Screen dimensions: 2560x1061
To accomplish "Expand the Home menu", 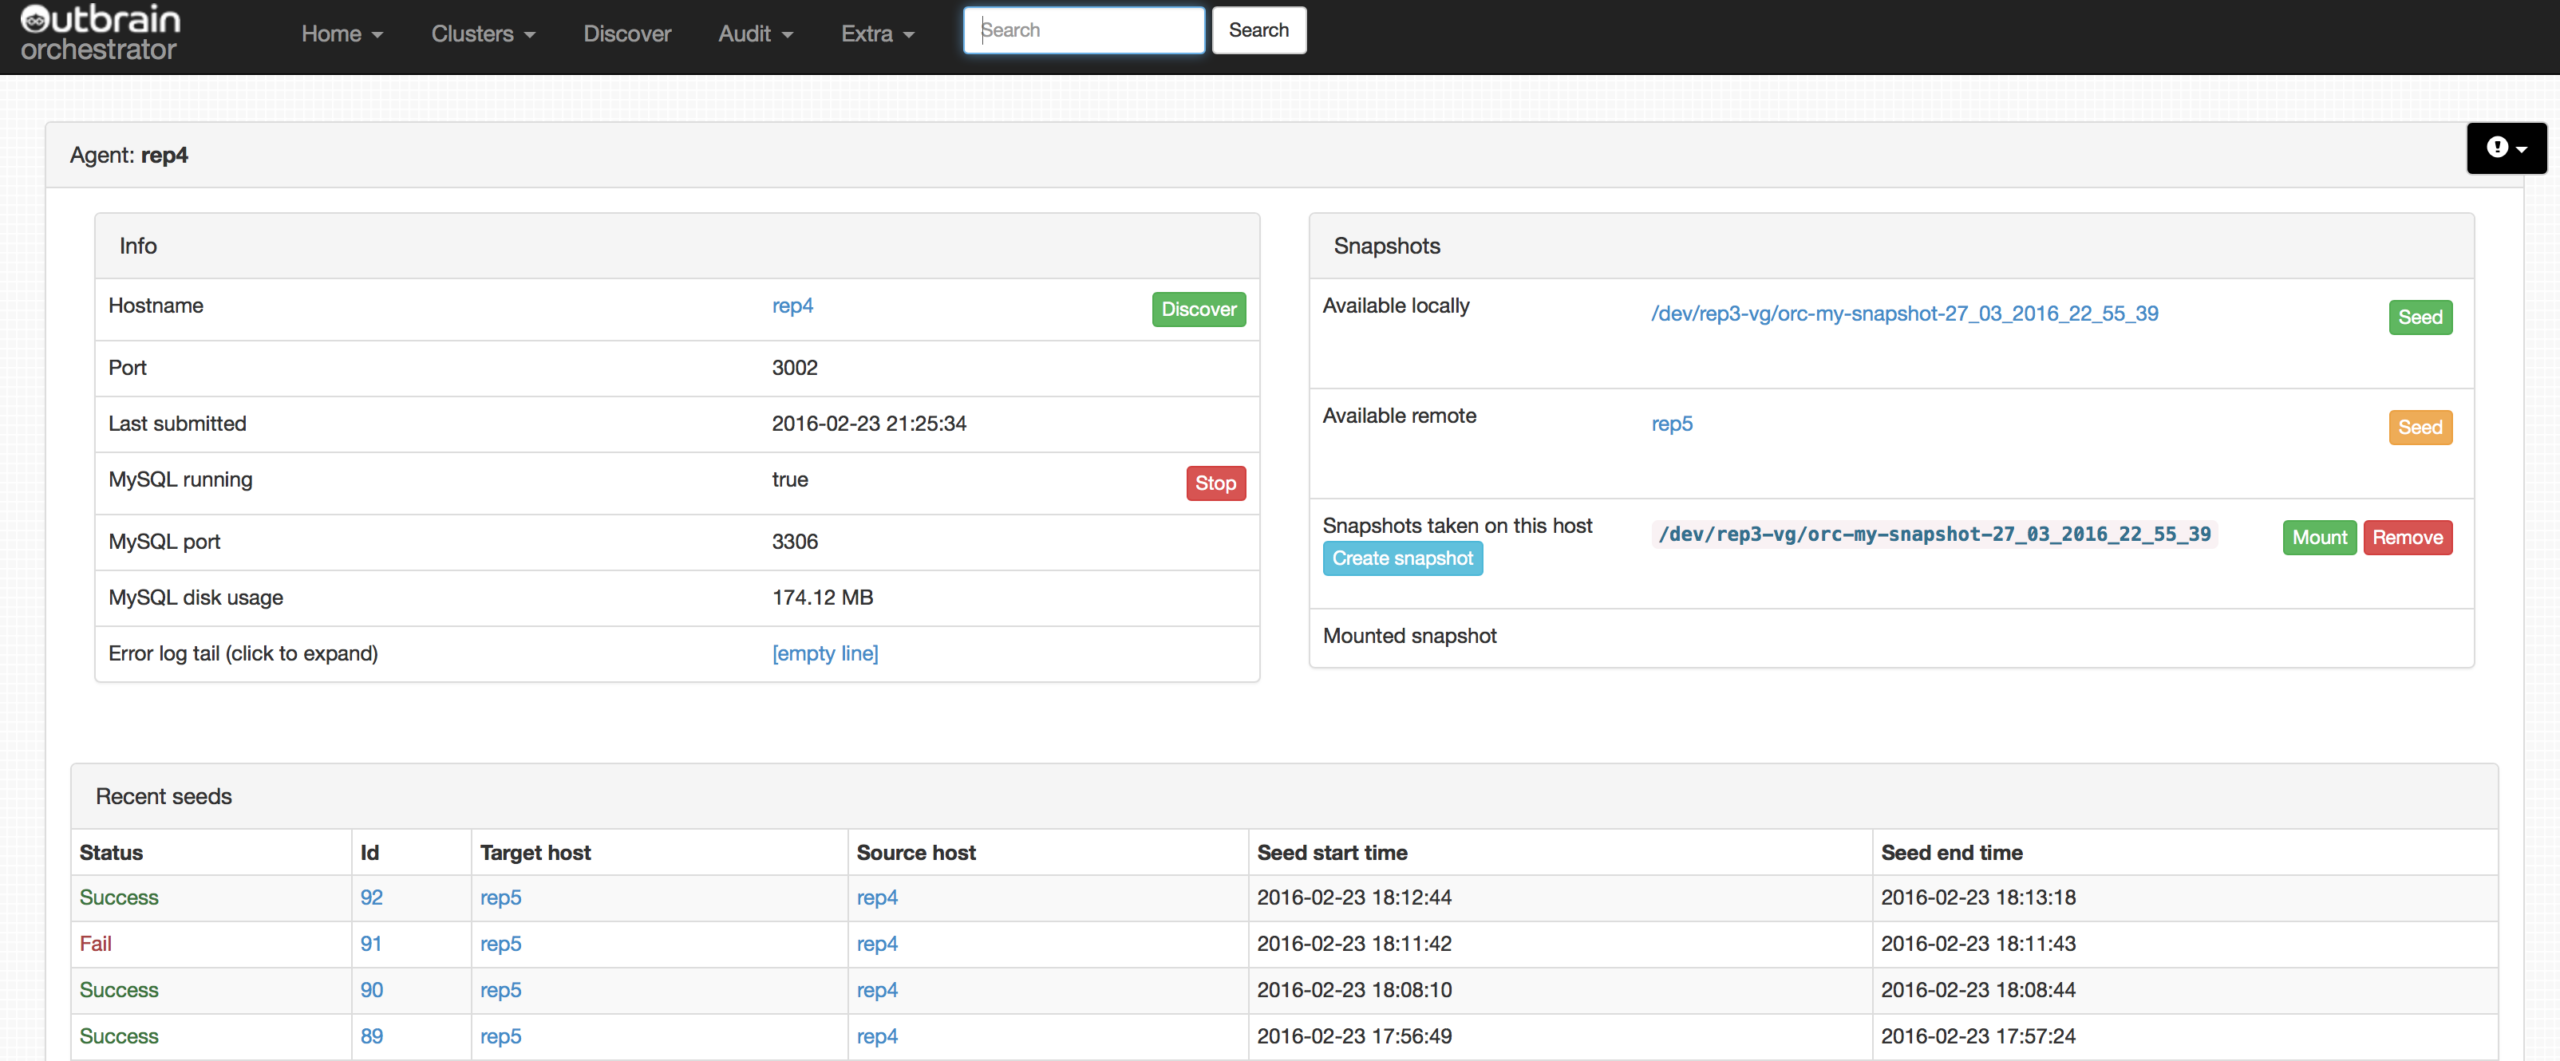I will click(x=342, y=34).
